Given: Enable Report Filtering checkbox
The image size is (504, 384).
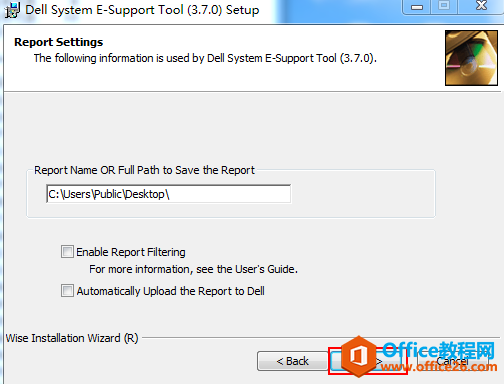Looking at the screenshot, I should coord(67,252).
